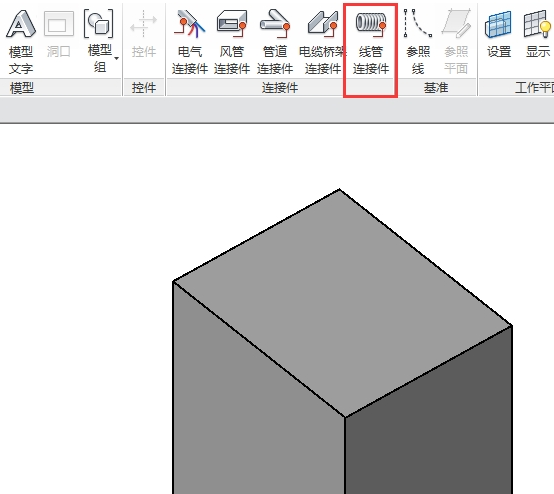Click the greyed Opening (洞口) tool
Image resolution: width=554 pixels, height=494 pixels.
59,34
